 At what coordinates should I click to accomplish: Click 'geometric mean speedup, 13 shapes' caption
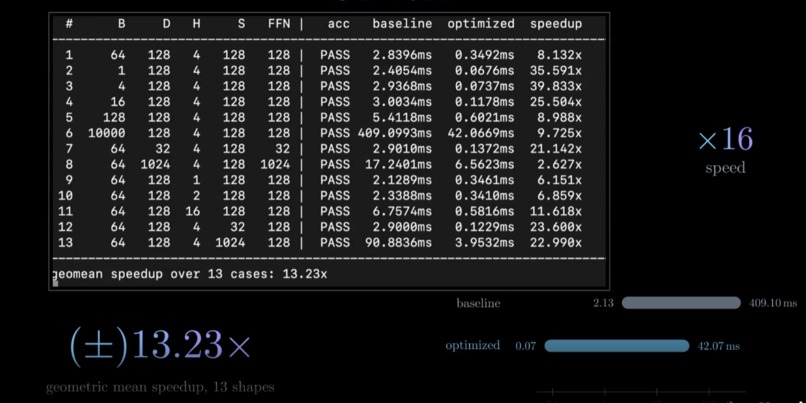(x=160, y=387)
